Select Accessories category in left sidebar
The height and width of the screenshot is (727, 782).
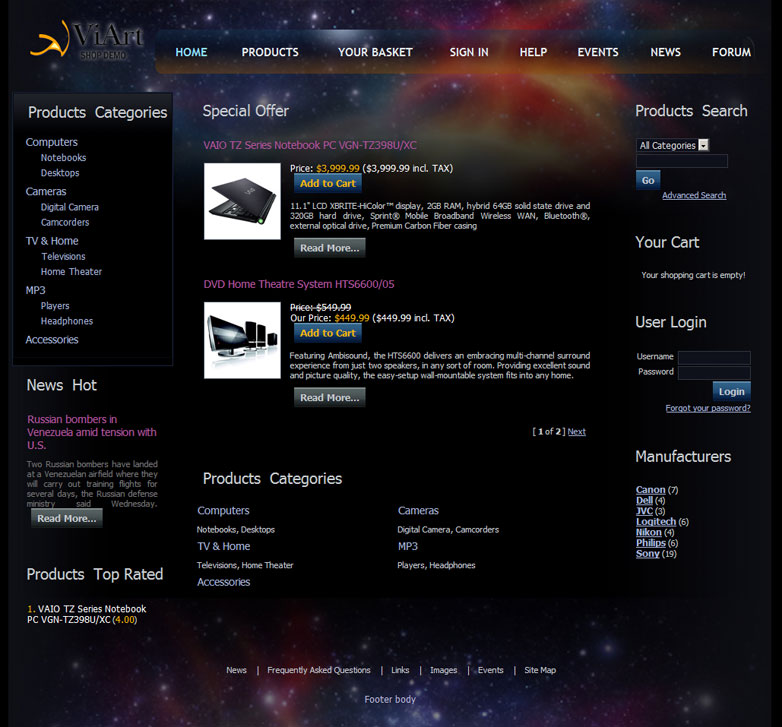coord(52,340)
